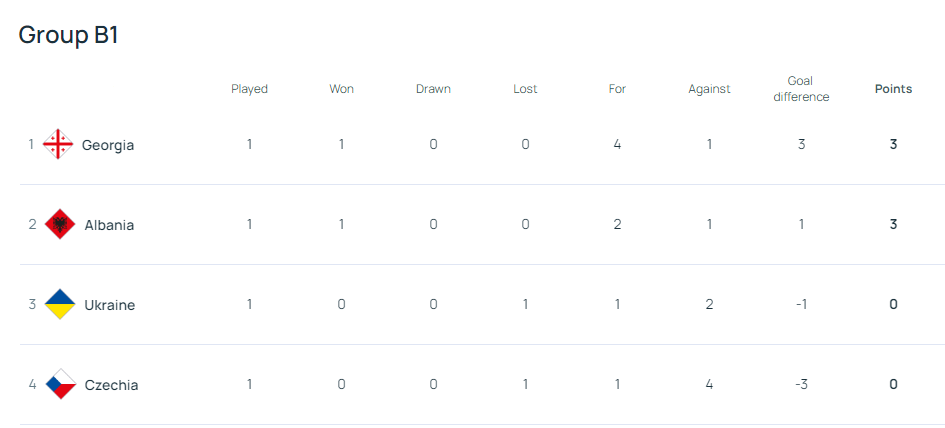Click the Georgia flag icon
The height and width of the screenshot is (428, 945).
pos(59,144)
